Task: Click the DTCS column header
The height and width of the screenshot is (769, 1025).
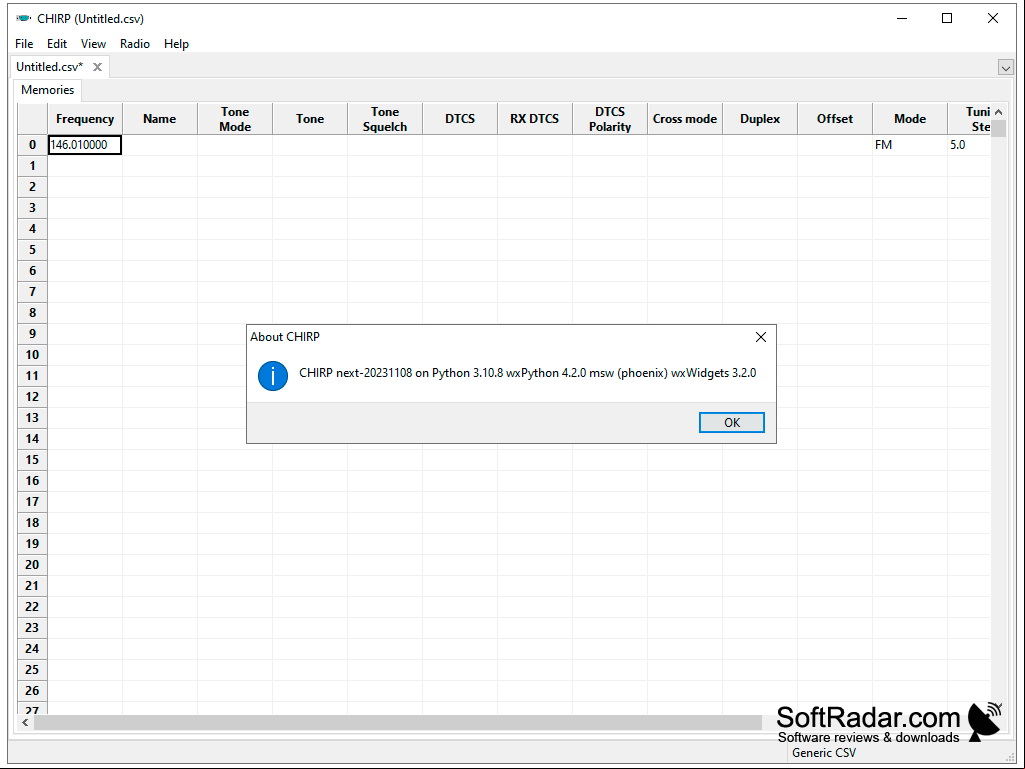Action: [x=460, y=119]
